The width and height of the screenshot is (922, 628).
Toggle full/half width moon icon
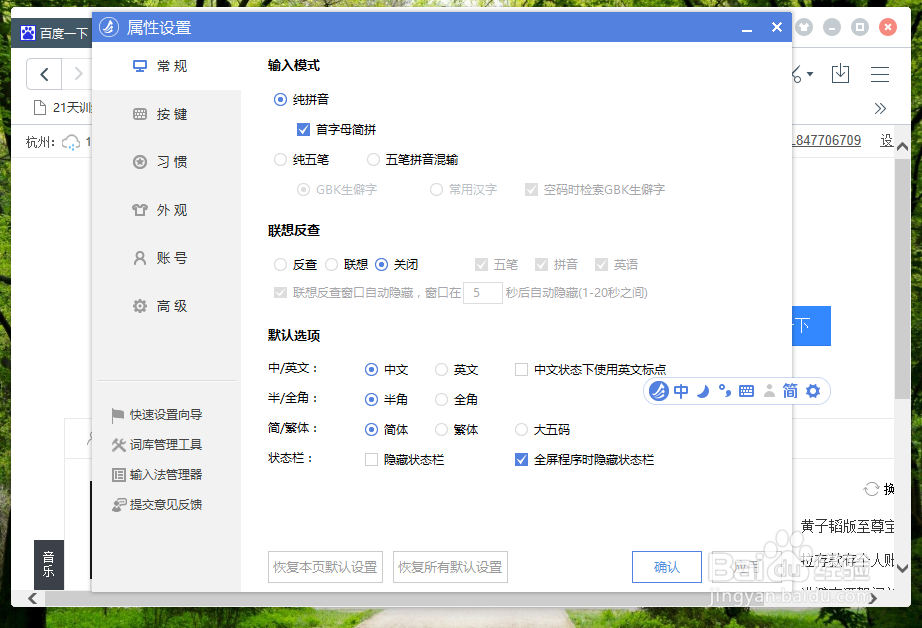703,391
